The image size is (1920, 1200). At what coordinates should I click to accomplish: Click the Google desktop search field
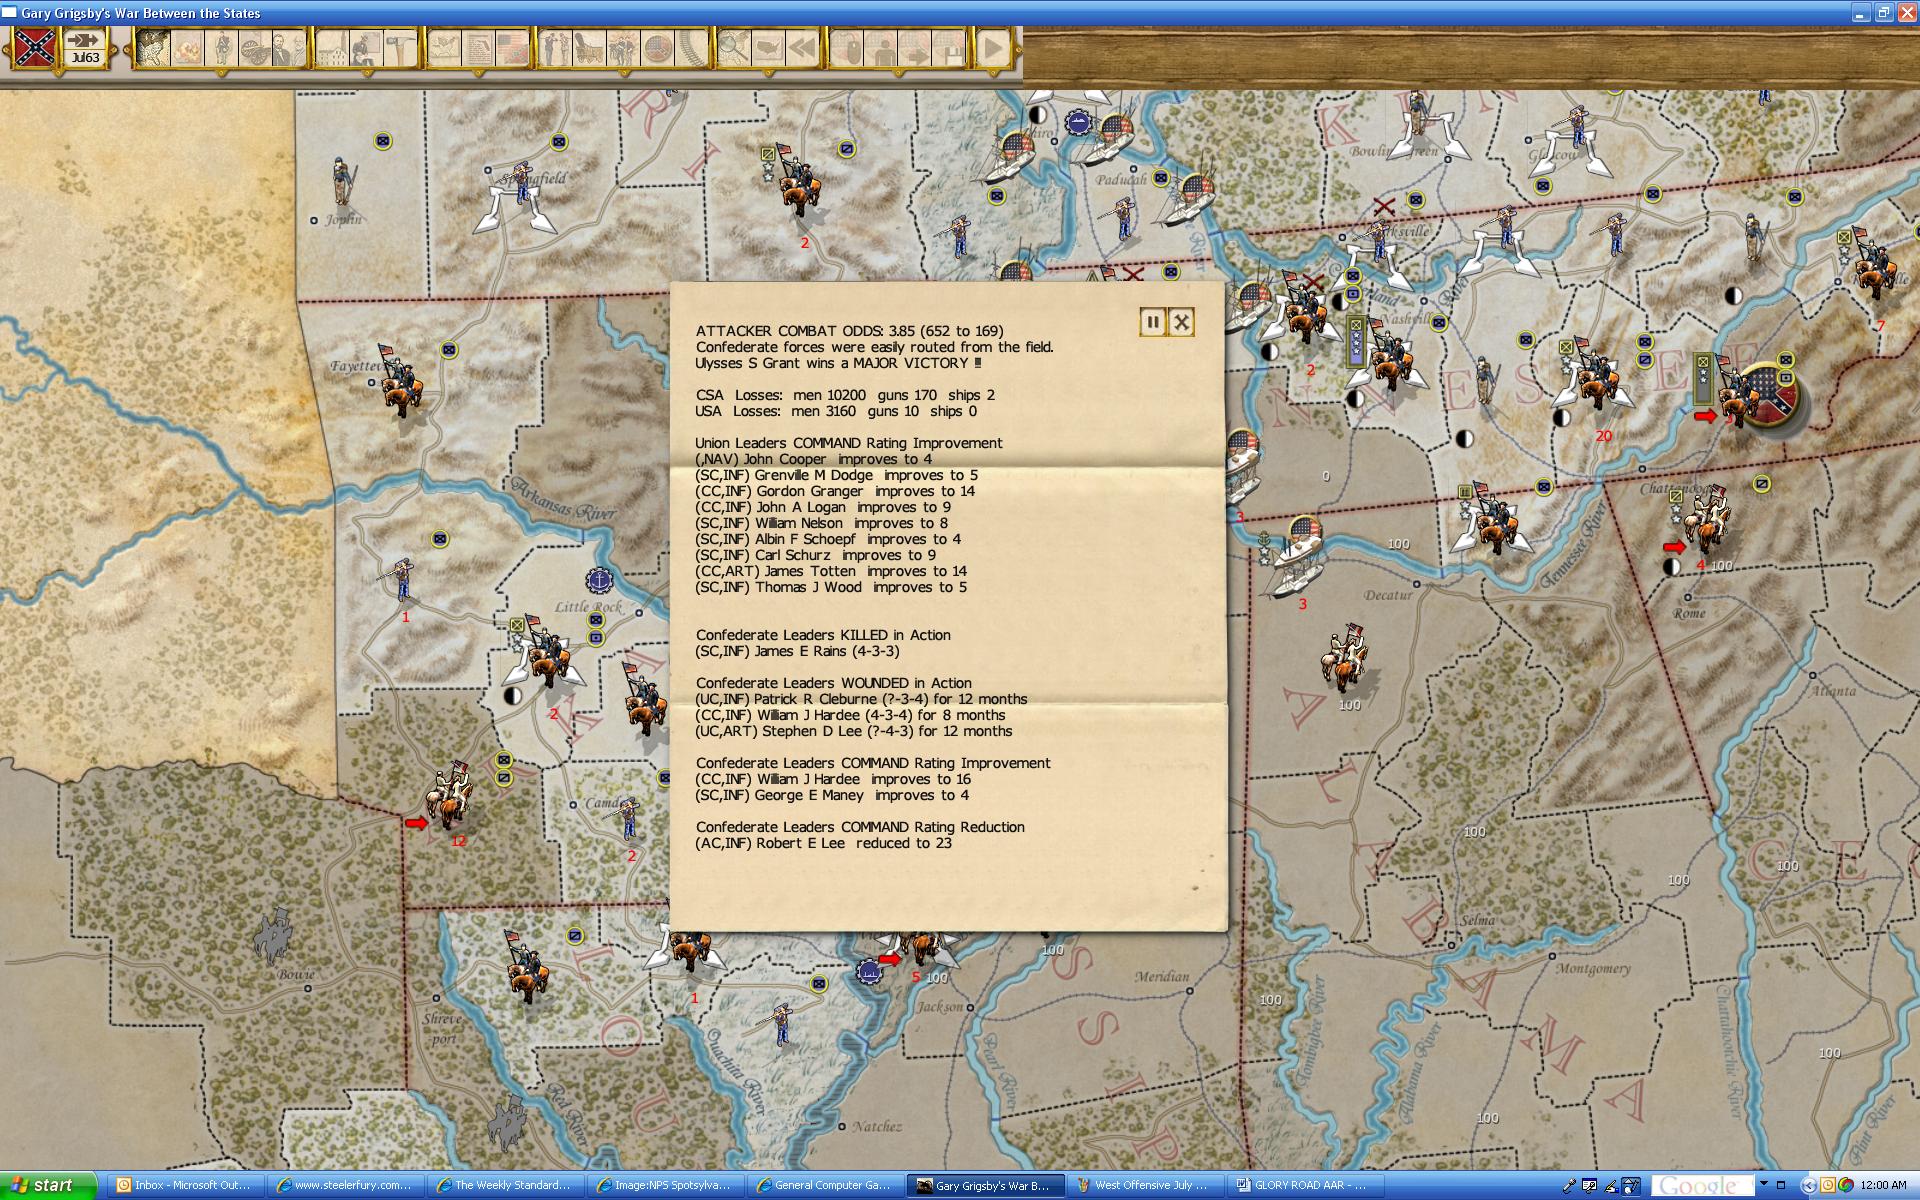pos(1702,1186)
